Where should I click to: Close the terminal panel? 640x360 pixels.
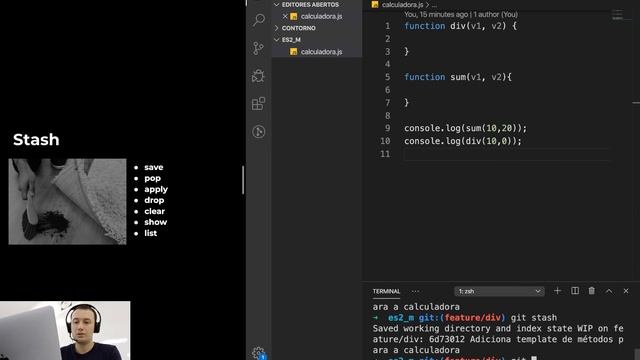point(626,291)
